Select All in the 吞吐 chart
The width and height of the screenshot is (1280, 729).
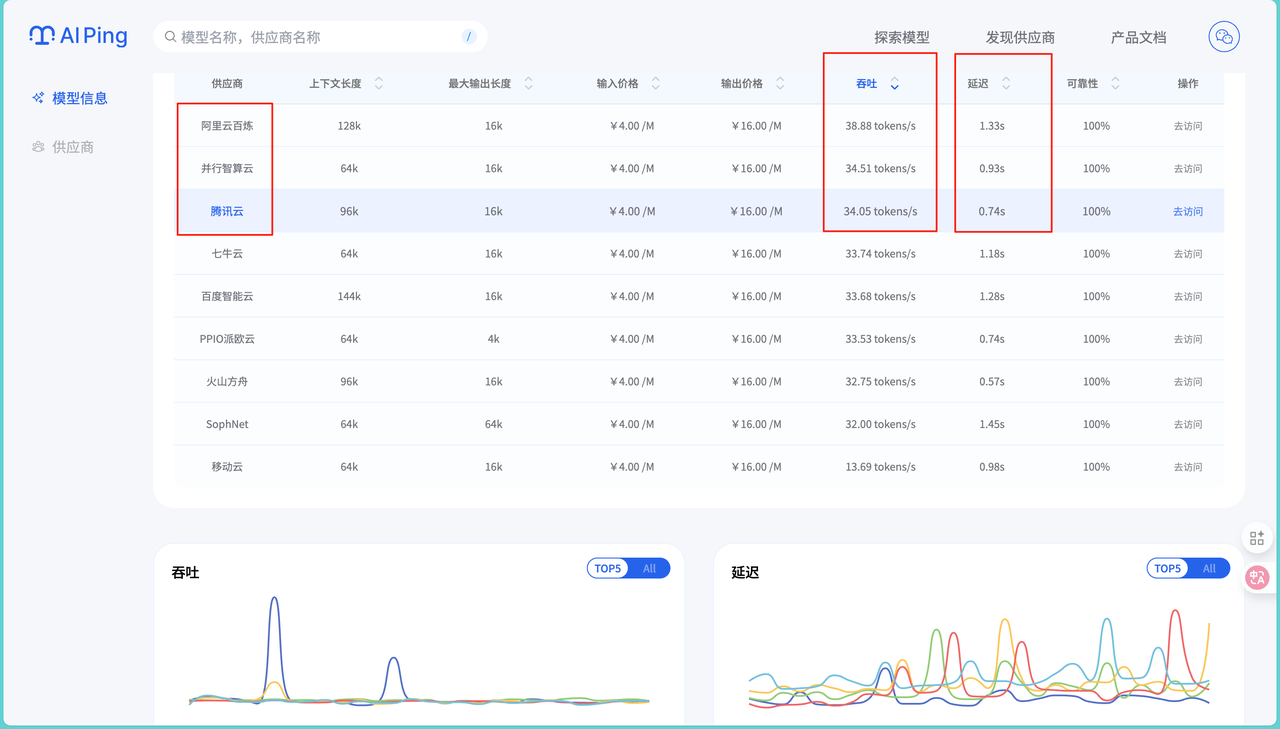click(649, 568)
